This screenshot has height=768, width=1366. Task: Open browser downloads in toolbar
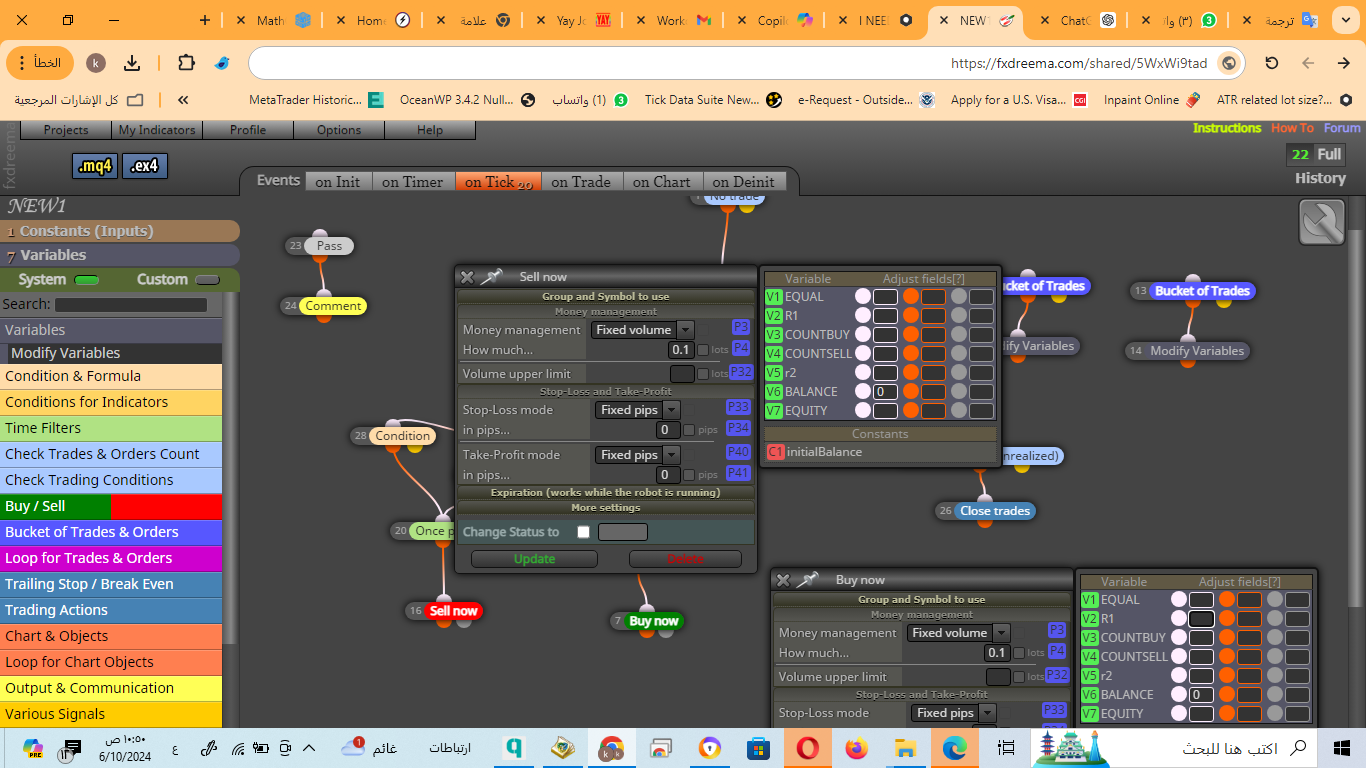click(132, 63)
